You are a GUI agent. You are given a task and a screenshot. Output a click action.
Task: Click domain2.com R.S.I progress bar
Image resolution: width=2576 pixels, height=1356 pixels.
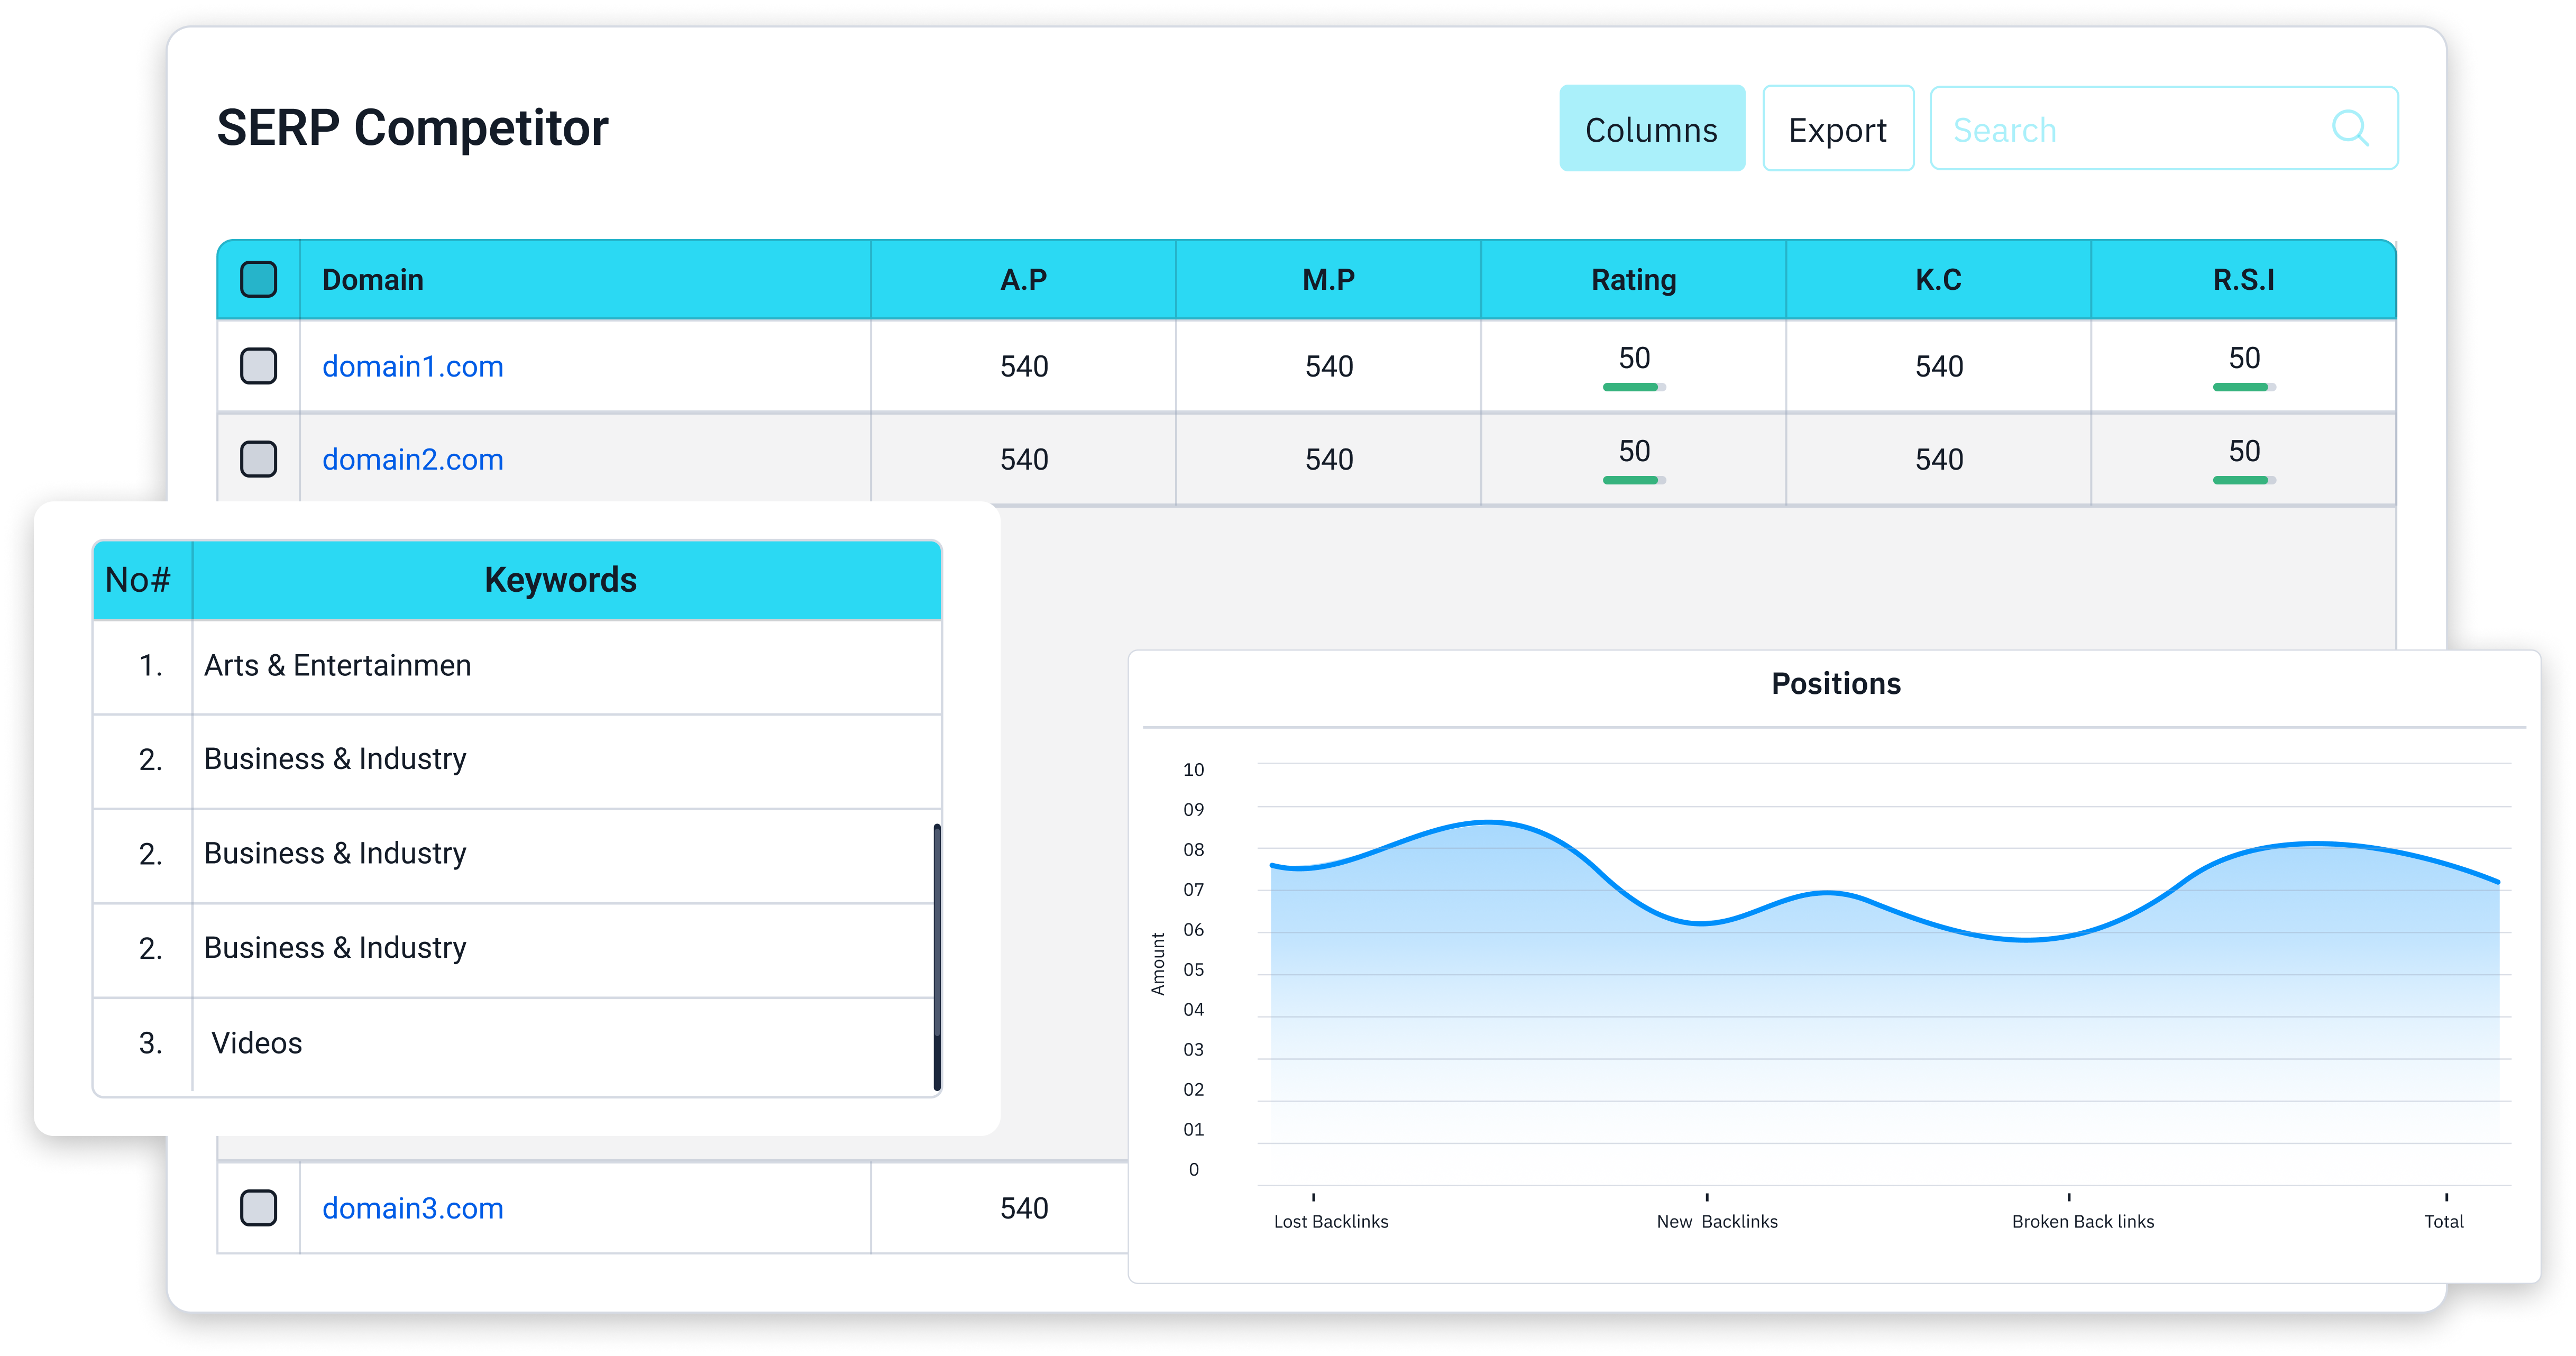coord(2243,480)
